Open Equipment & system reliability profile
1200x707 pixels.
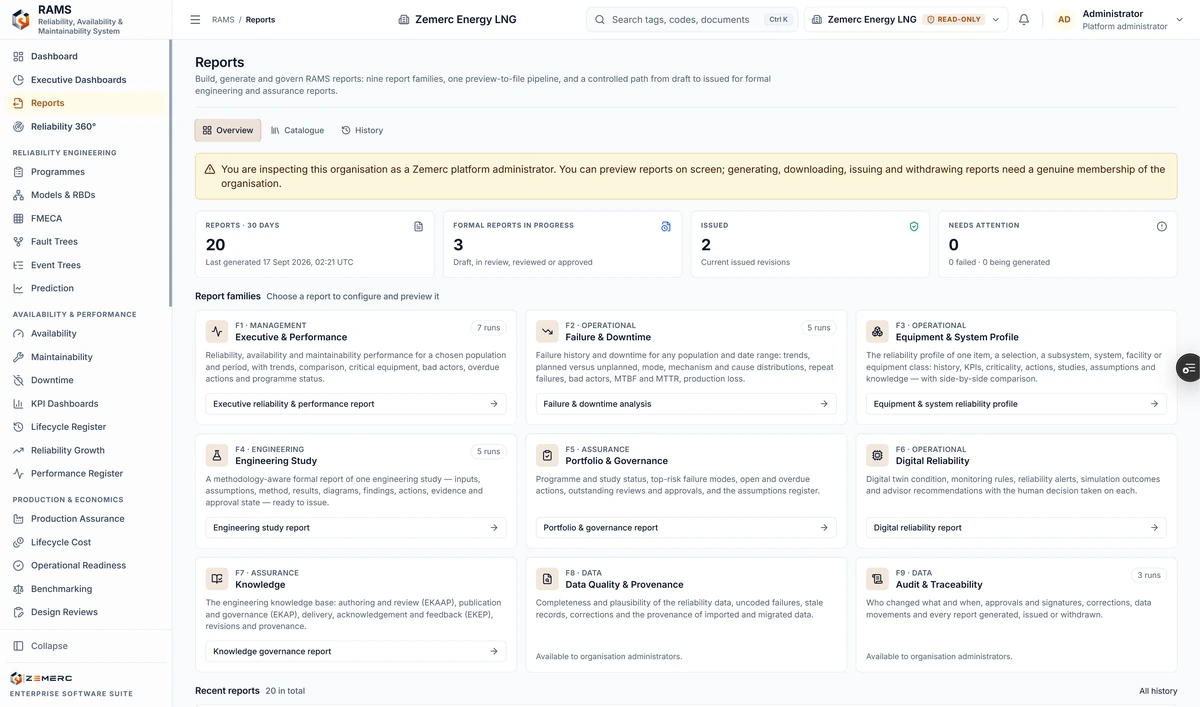[x=1016, y=404]
